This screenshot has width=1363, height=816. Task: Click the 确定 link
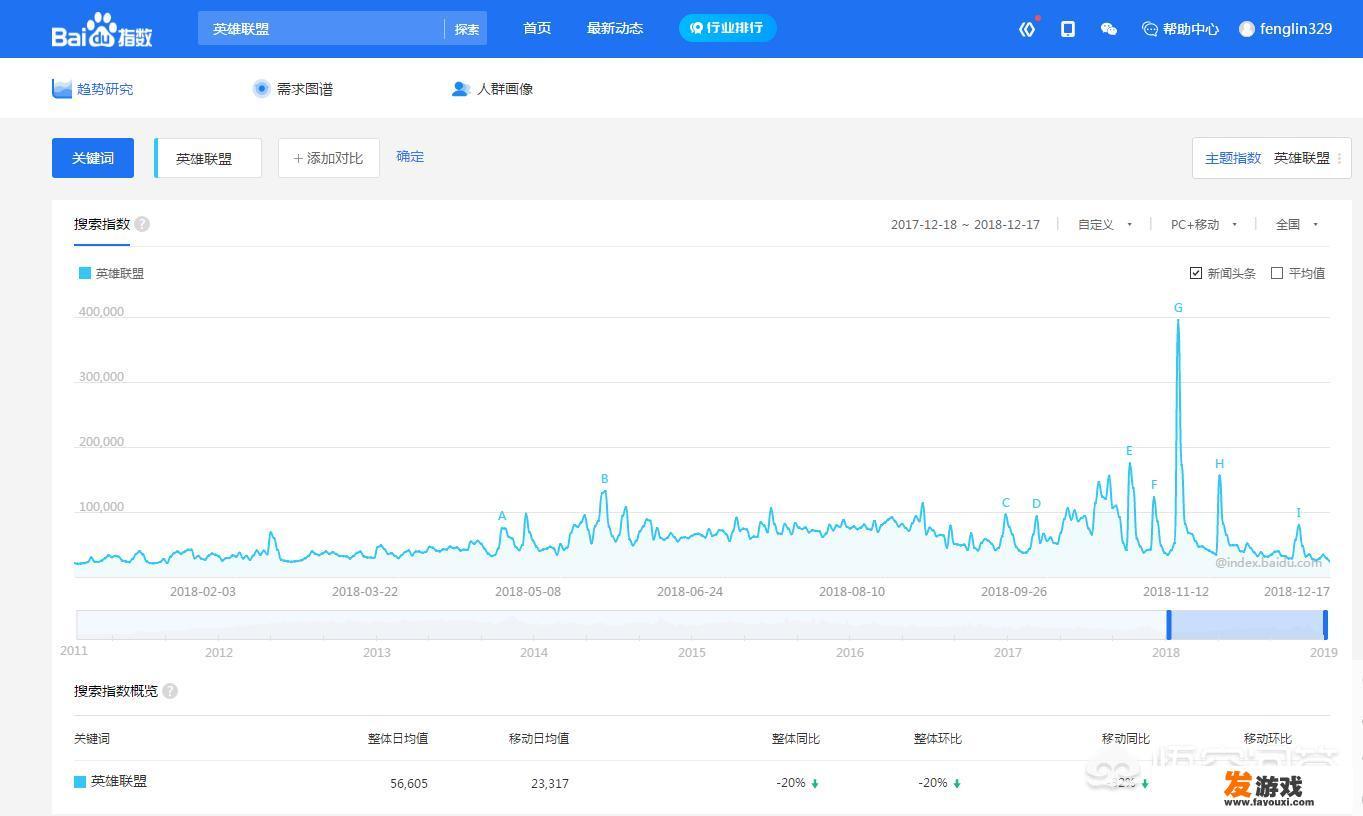pyautogui.click(x=410, y=157)
